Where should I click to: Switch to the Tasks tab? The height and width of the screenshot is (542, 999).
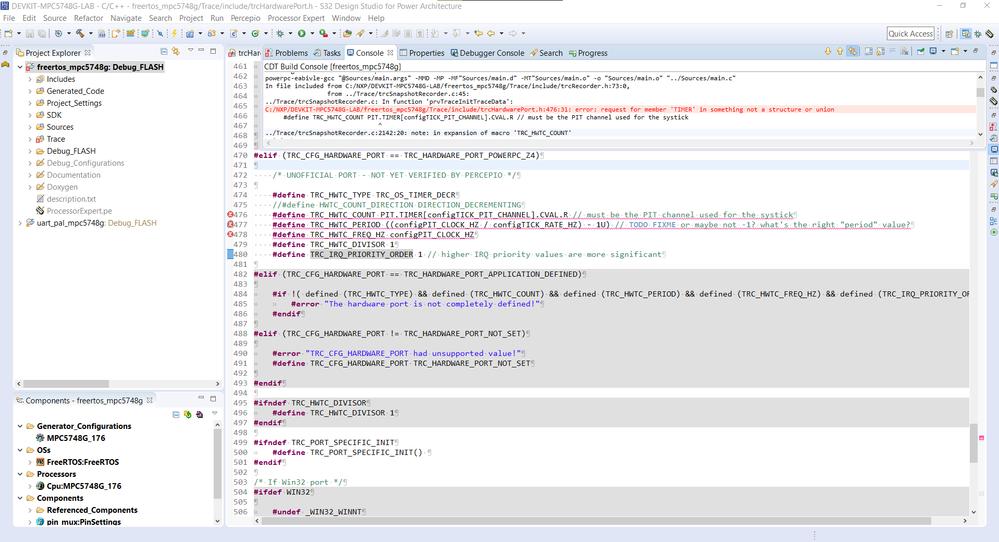(327, 53)
